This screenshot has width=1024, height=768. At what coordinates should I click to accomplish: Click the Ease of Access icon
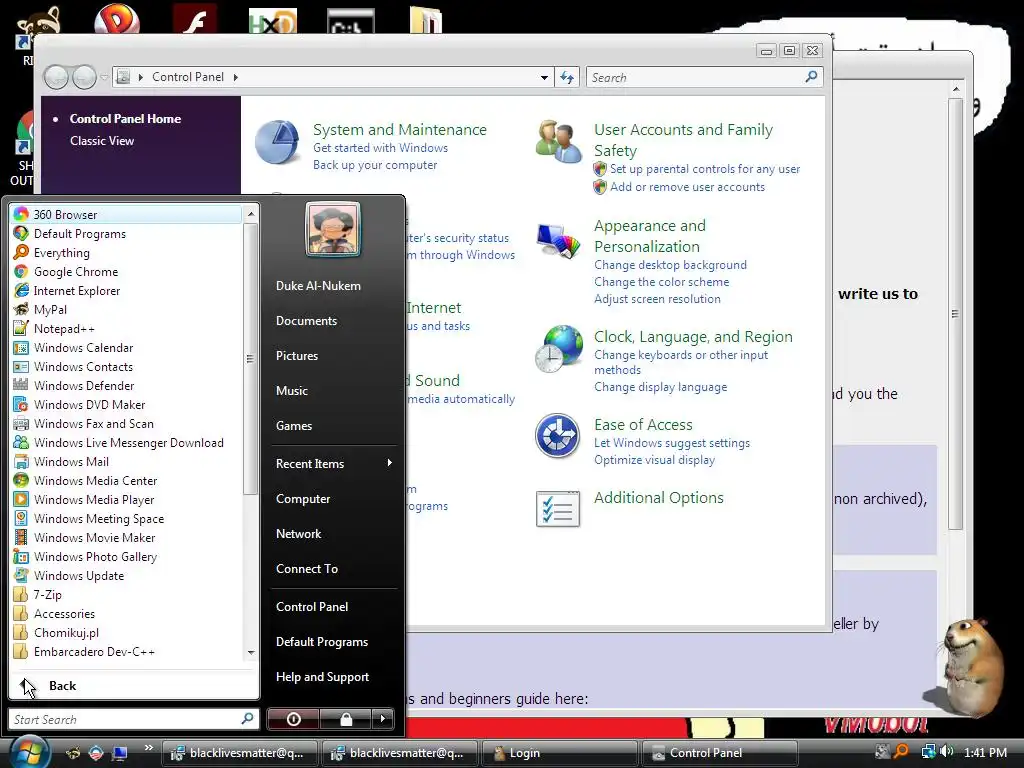click(x=557, y=436)
